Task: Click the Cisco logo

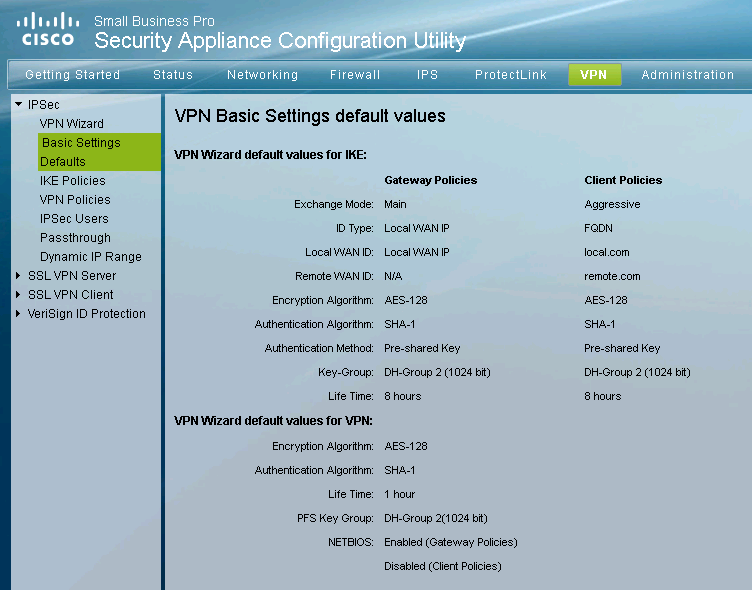Action: click(x=47, y=30)
